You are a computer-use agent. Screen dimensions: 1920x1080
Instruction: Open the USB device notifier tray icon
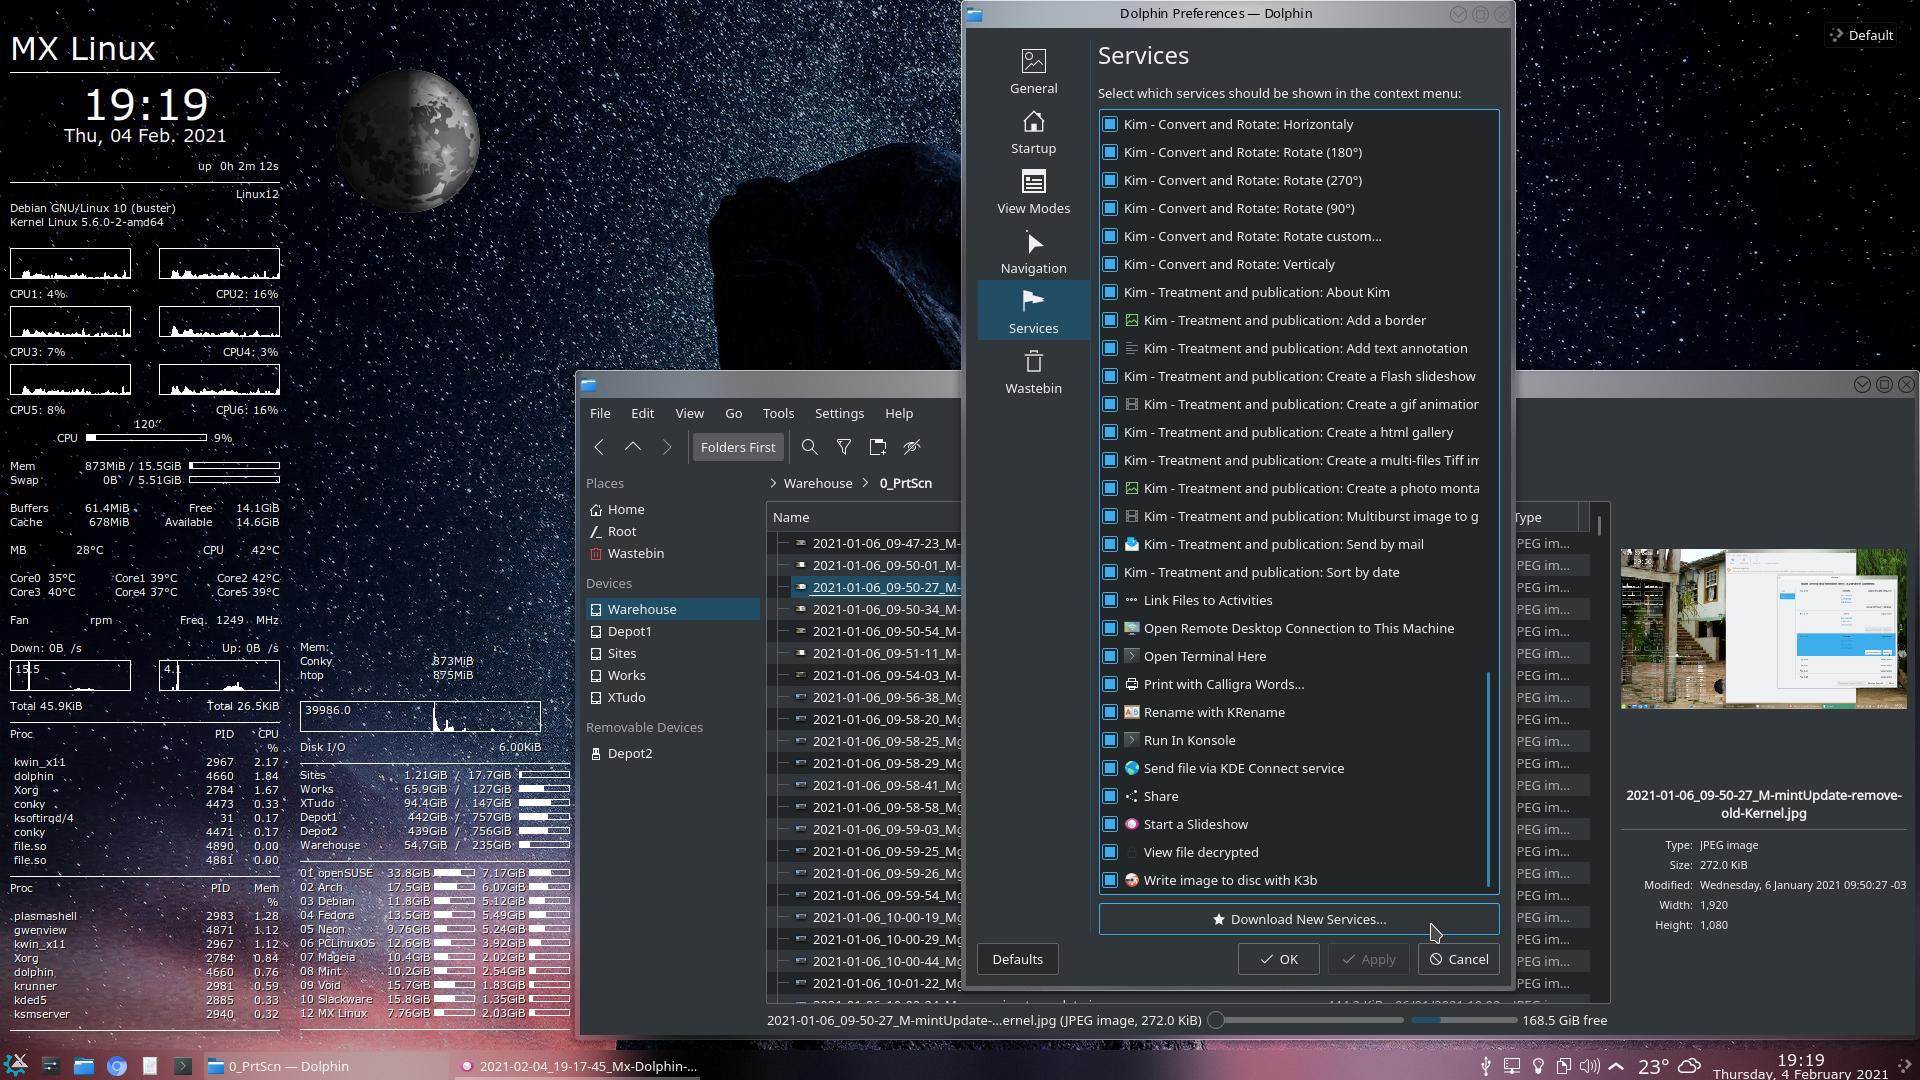1486,1066
